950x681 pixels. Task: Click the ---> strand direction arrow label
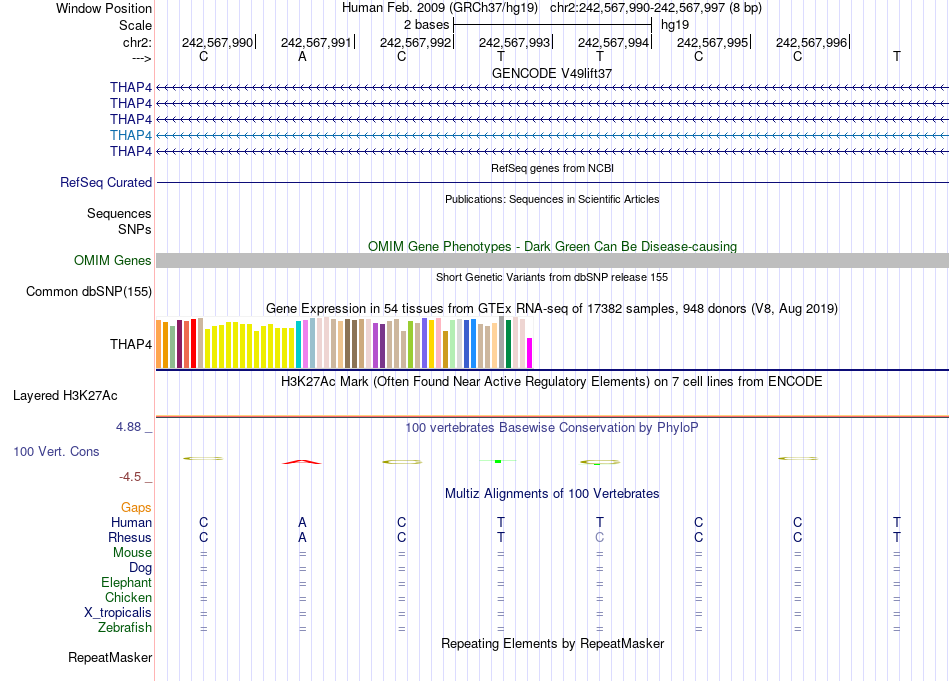click(x=142, y=58)
